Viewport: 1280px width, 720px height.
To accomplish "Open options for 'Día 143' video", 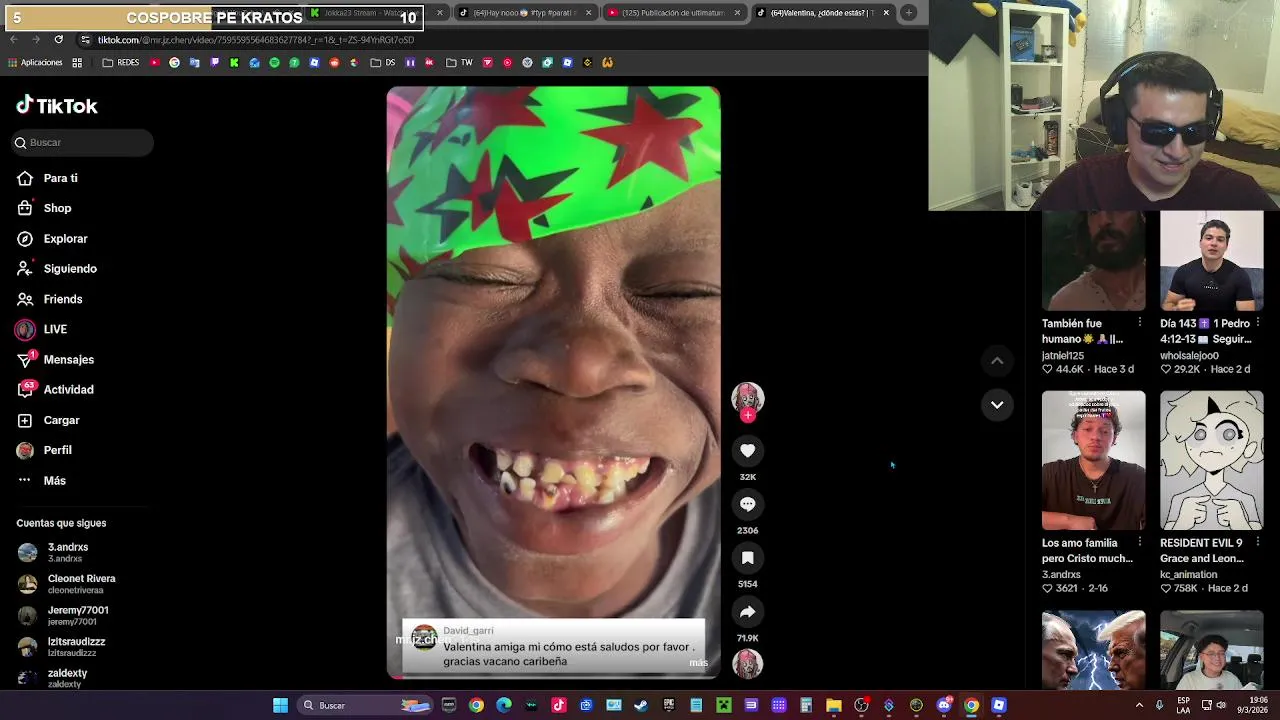I will (1258, 323).
